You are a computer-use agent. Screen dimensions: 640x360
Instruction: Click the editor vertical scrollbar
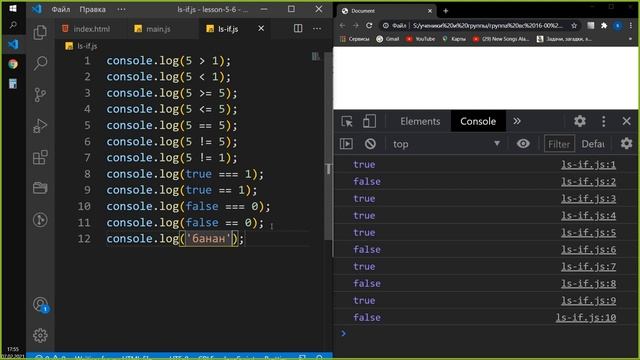pos(328,147)
